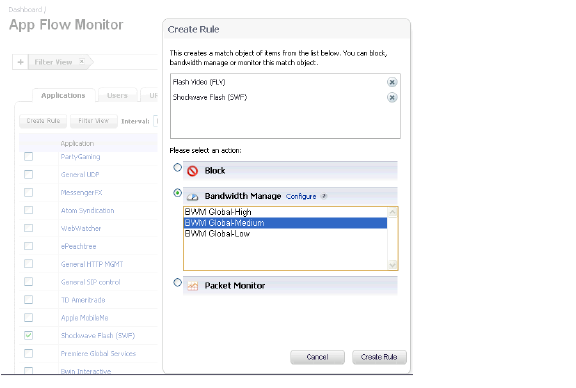Click the red Block prohibition icon
576x388 pixels.
tap(192, 171)
